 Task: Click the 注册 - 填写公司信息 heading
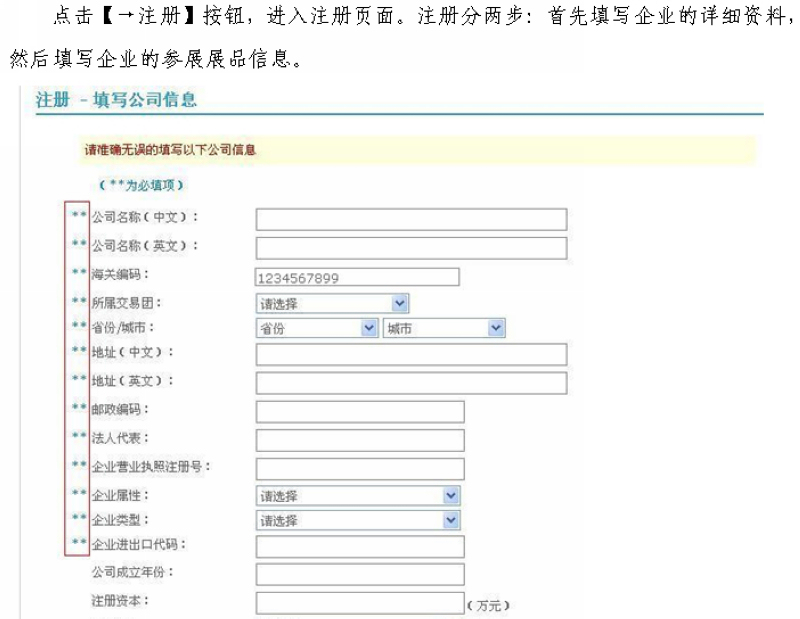(116, 100)
